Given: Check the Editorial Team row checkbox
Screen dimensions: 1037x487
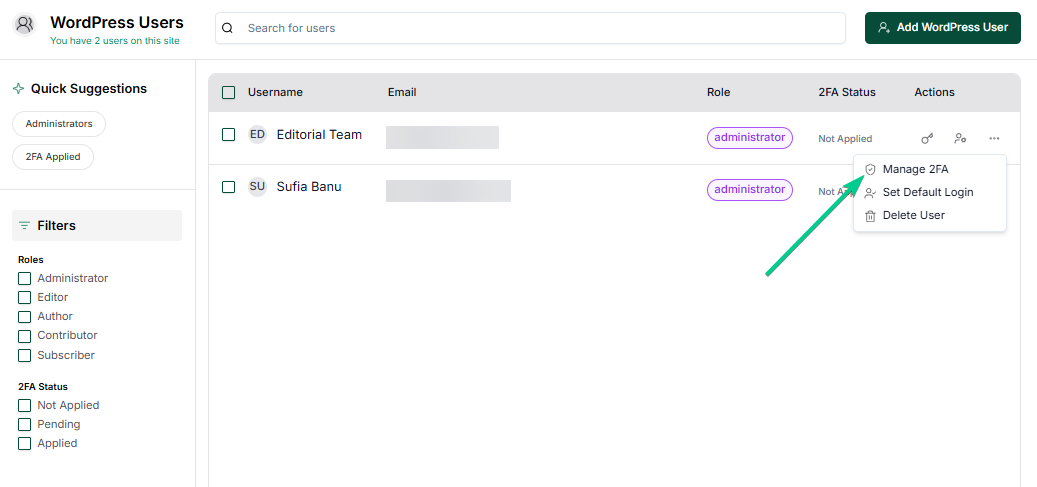Looking at the screenshot, I should 228,134.
